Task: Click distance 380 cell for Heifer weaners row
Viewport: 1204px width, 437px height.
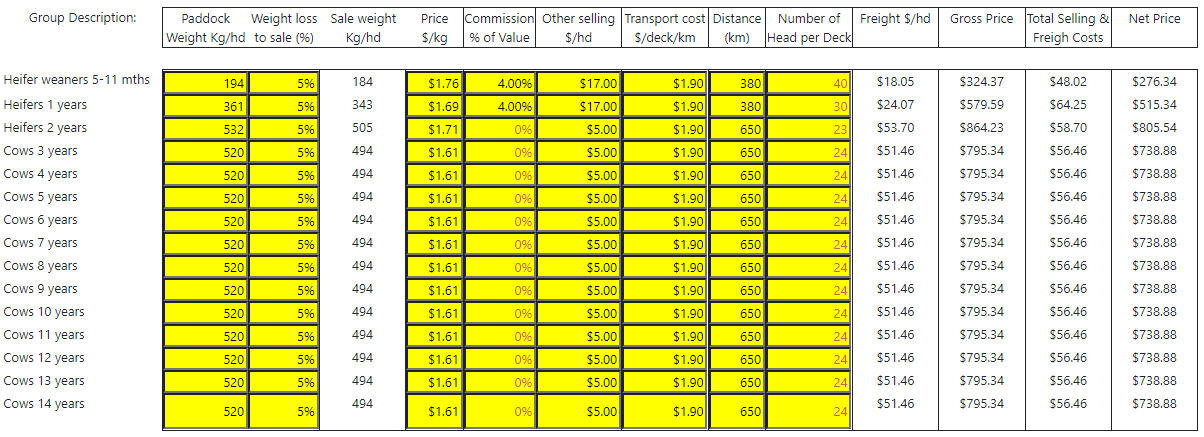Action: click(737, 83)
